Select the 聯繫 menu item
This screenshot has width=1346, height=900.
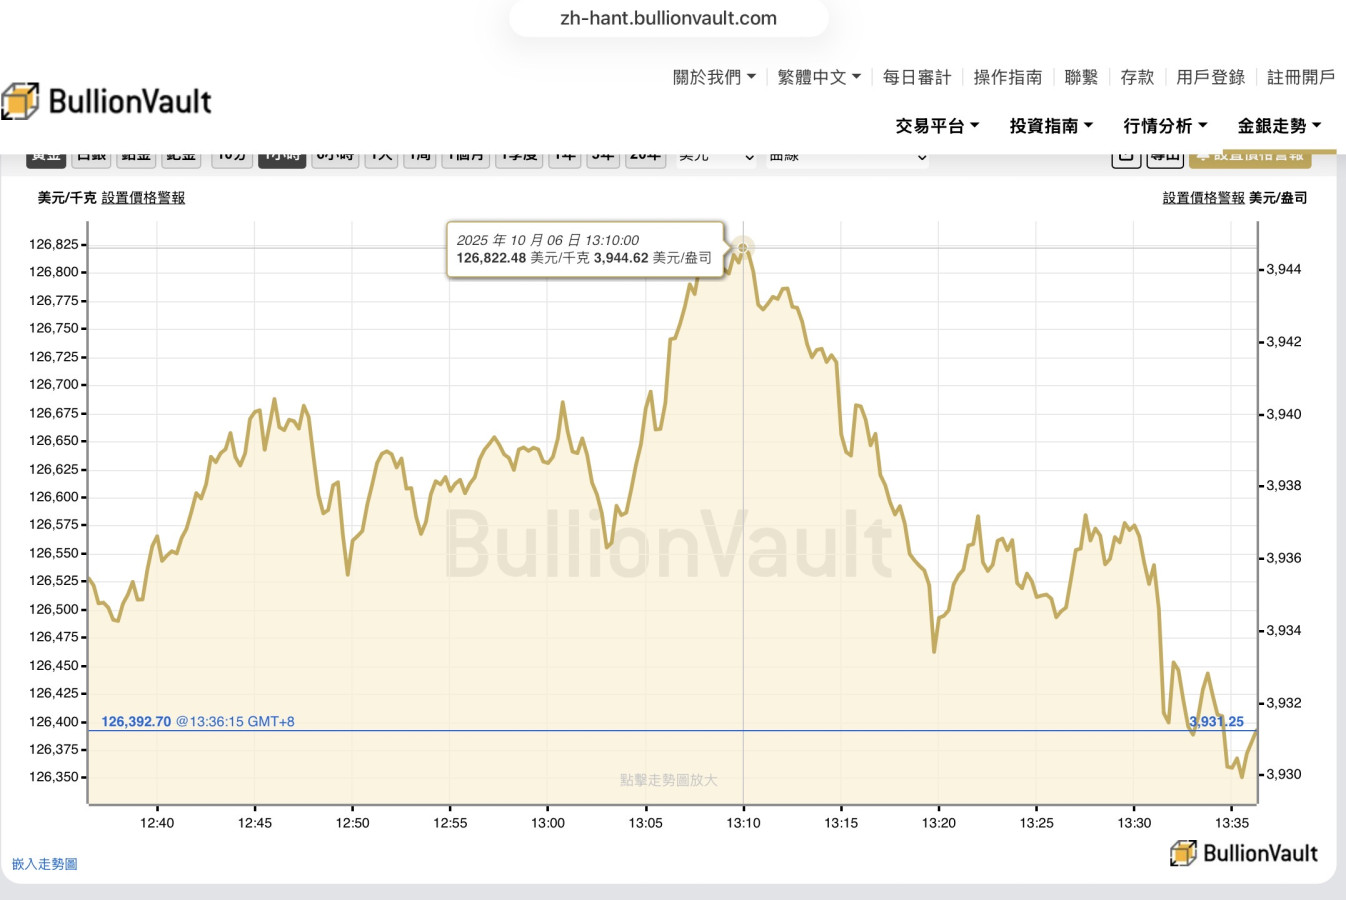[x=1081, y=77]
